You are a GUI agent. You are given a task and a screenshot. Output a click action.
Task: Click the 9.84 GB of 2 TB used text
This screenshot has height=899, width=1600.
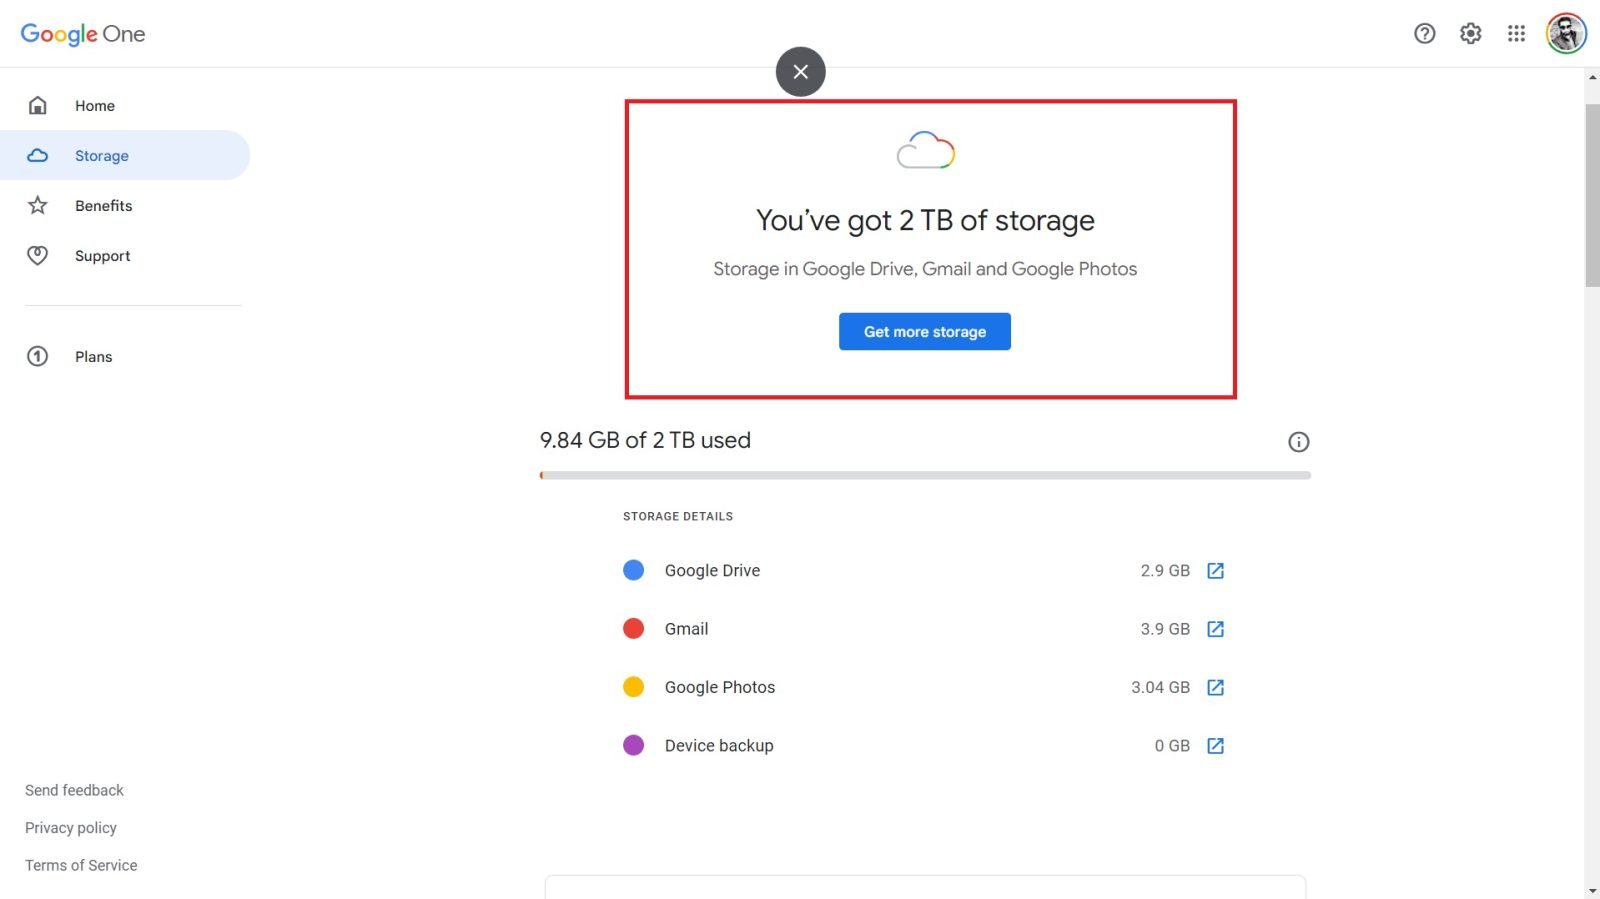tap(645, 440)
